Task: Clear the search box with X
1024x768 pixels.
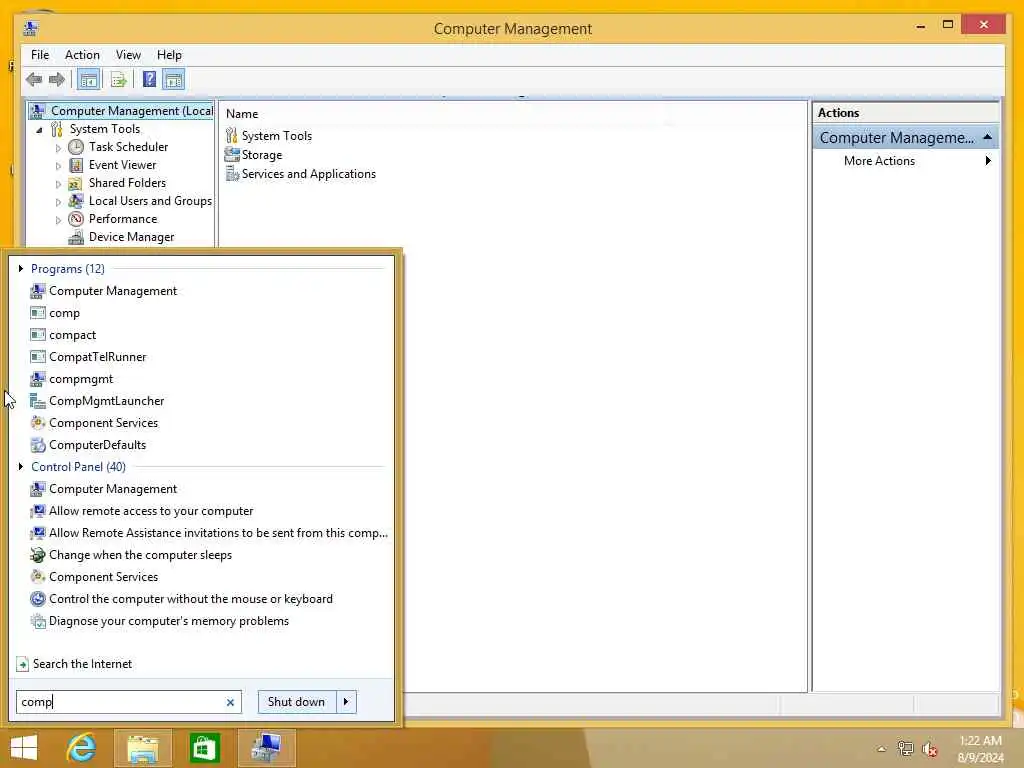Action: tap(230, 703)
